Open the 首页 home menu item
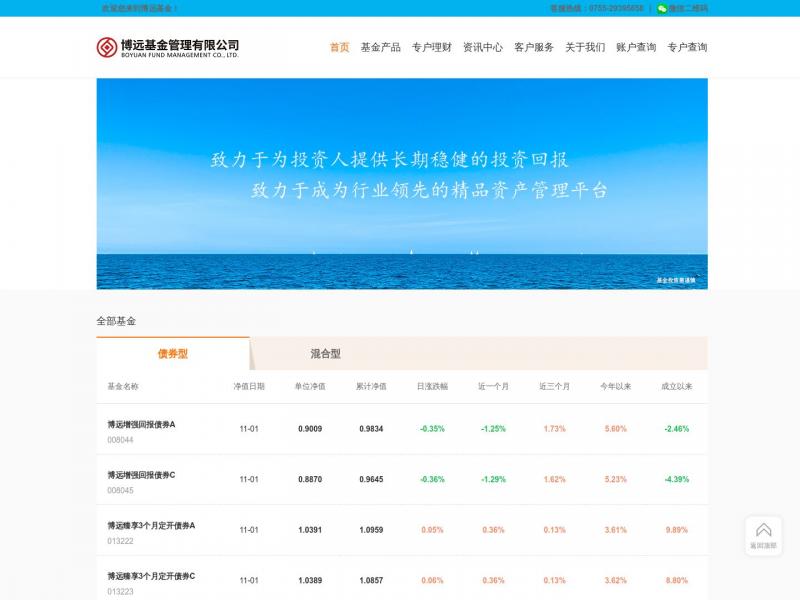This screenshot has width=800, height=600. coord(340,47)
